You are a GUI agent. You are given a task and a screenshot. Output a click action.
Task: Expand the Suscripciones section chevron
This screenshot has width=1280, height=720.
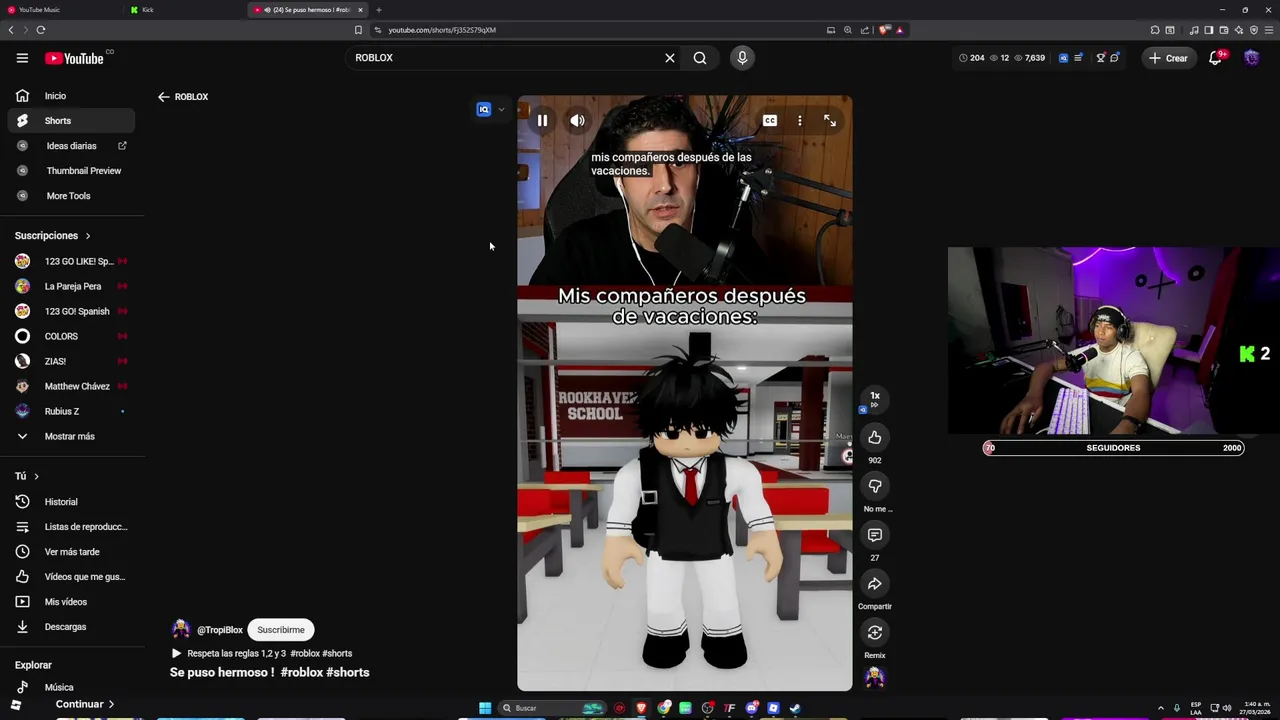pos(88,236)
